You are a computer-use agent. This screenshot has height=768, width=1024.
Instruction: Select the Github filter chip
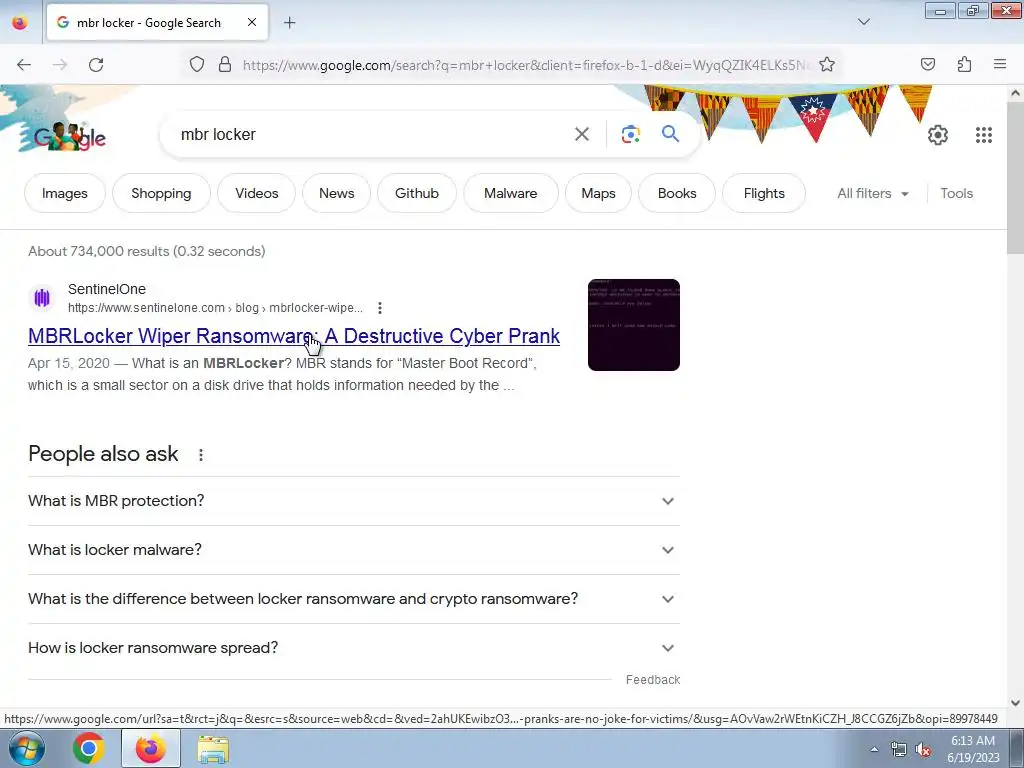(x=417, y=193)
